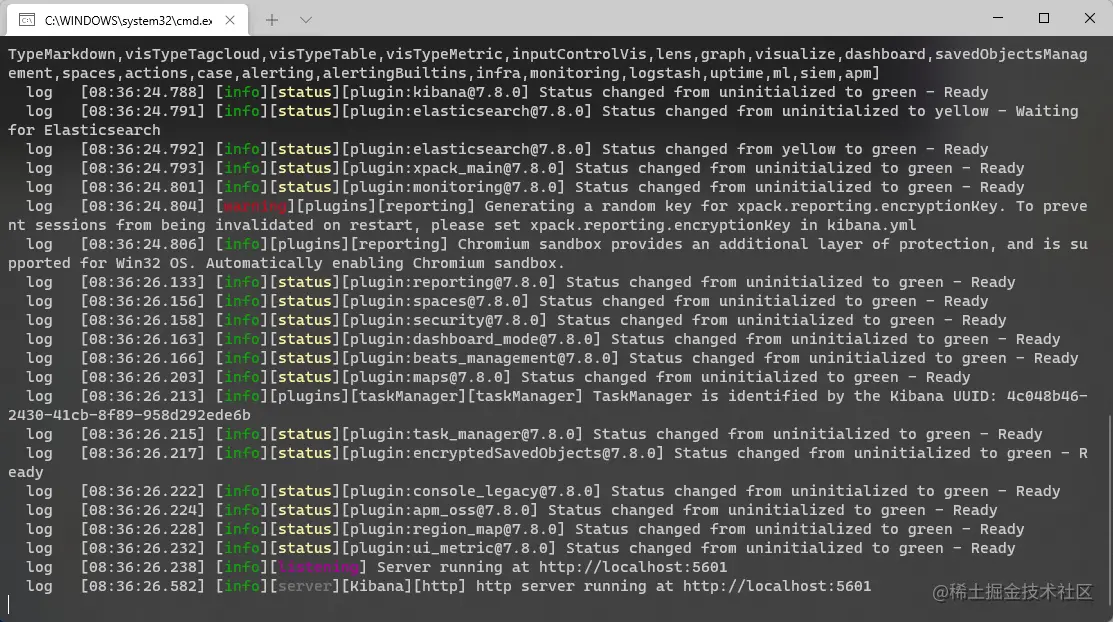Click 'http://localhost:5601' in the Server running line
This screenshot has height=622, width=1113.
[x=632, y=567]
